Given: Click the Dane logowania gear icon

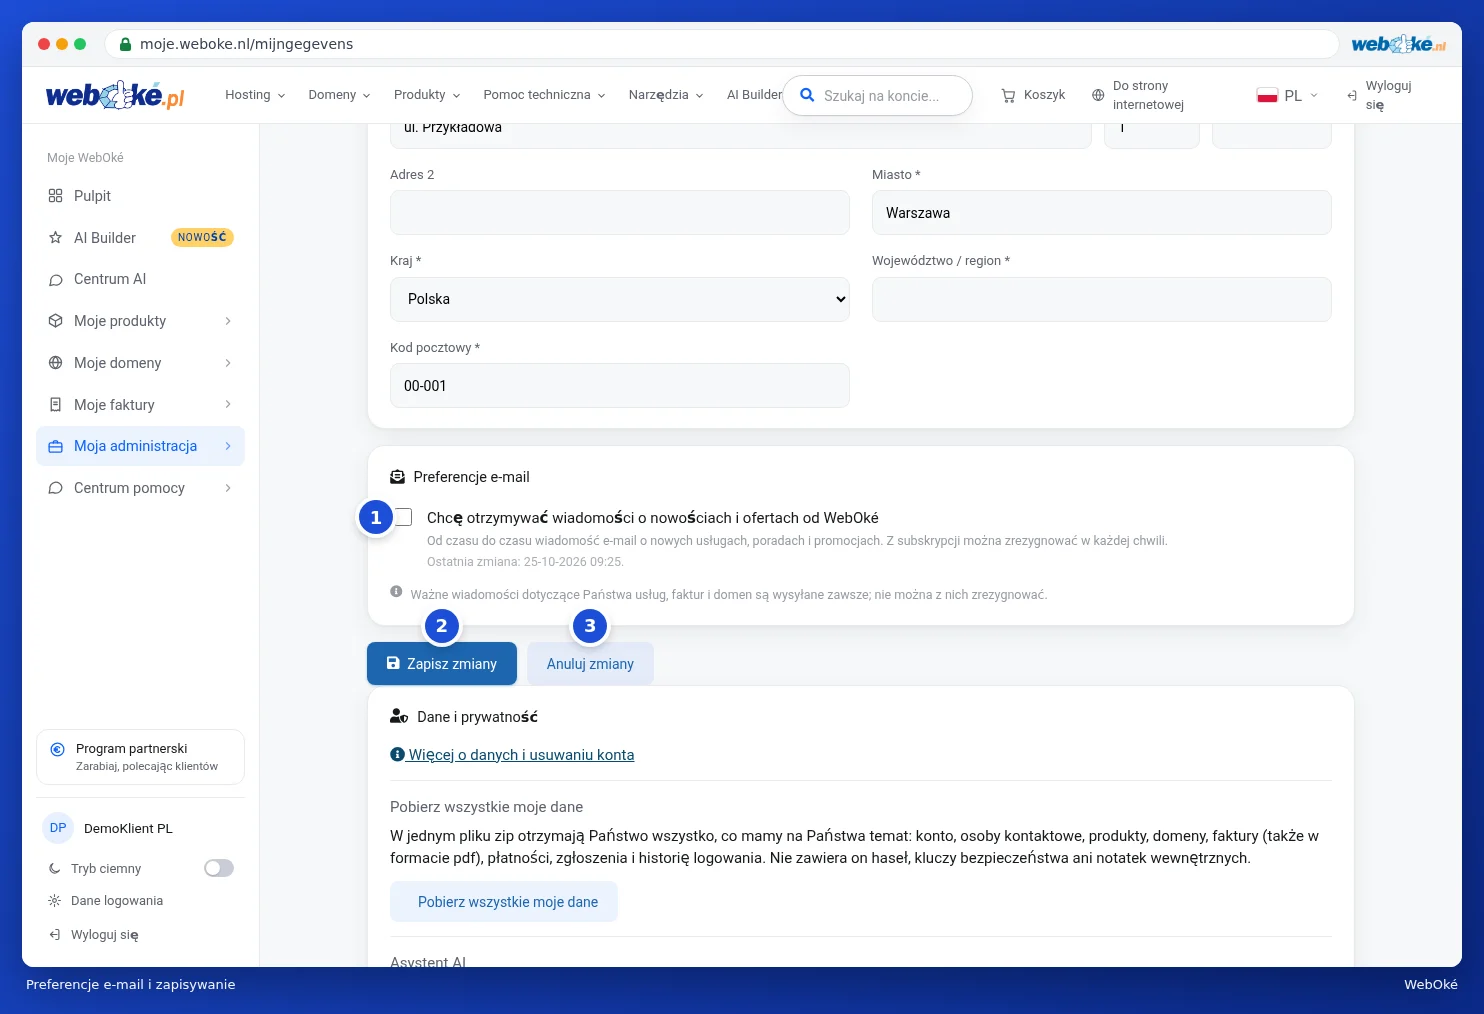Looking at the screenshot, I should (54, 901).
